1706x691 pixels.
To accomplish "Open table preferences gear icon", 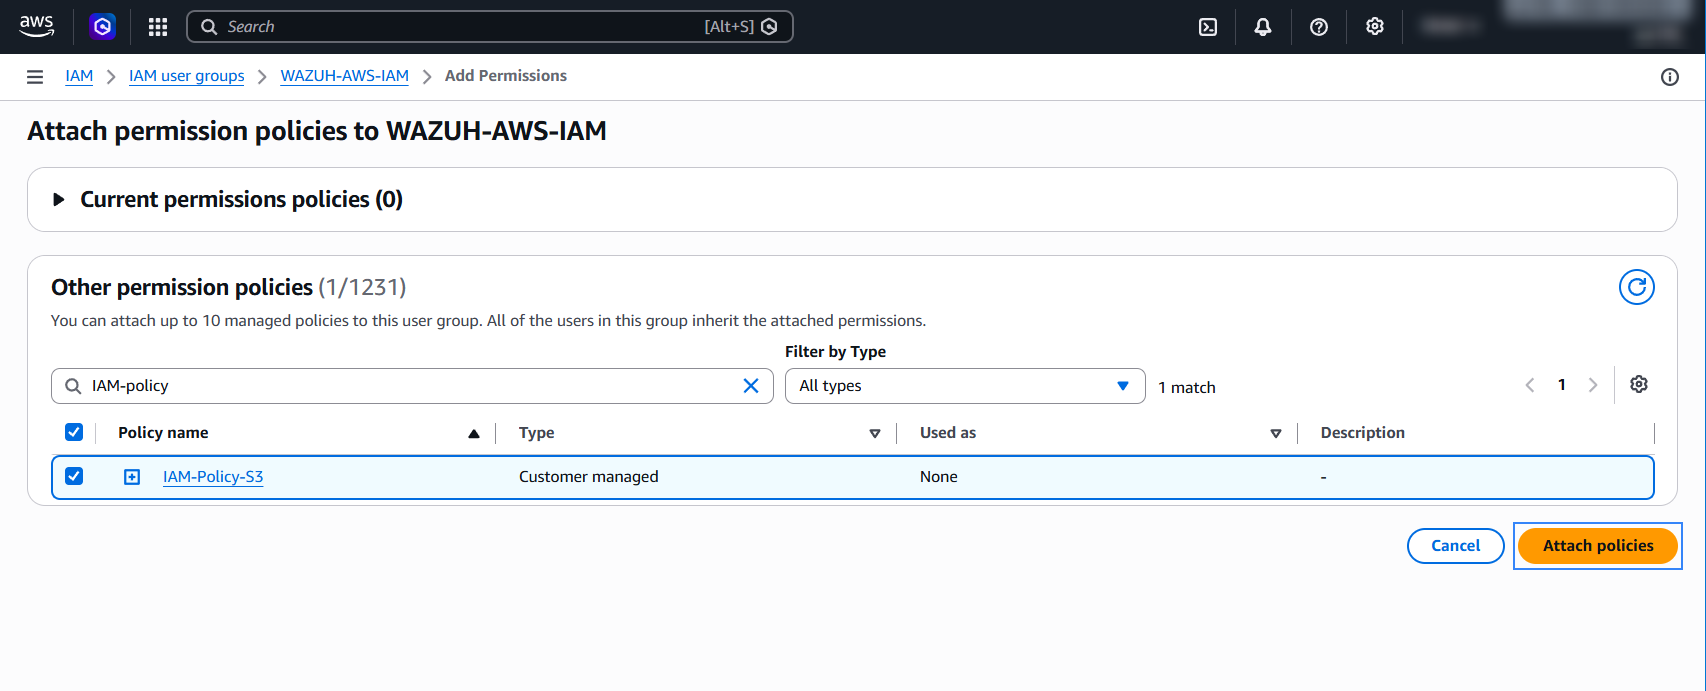I will (x=1639, y=384).
